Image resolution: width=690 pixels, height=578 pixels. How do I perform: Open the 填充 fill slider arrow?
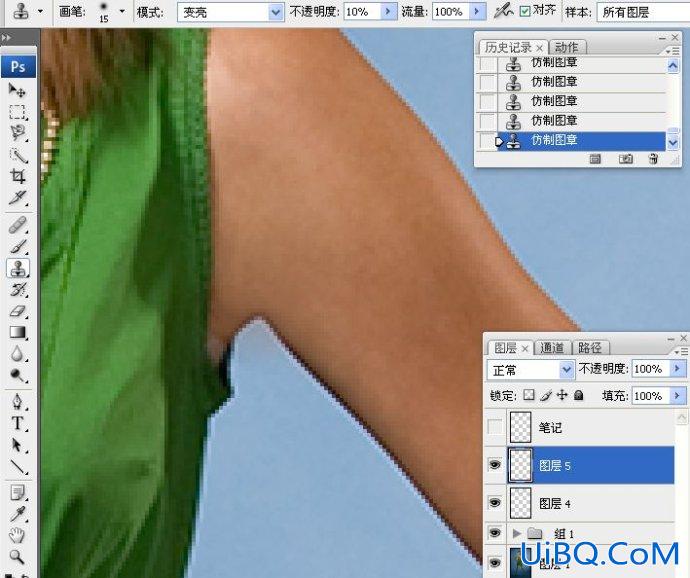click(678, 395)
